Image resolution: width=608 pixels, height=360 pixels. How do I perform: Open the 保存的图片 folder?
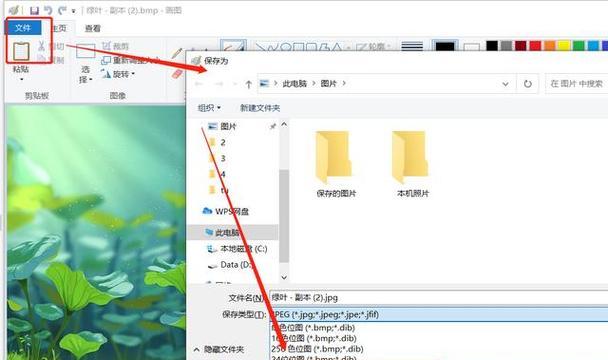pyautogui.click(x=335, y=164)
